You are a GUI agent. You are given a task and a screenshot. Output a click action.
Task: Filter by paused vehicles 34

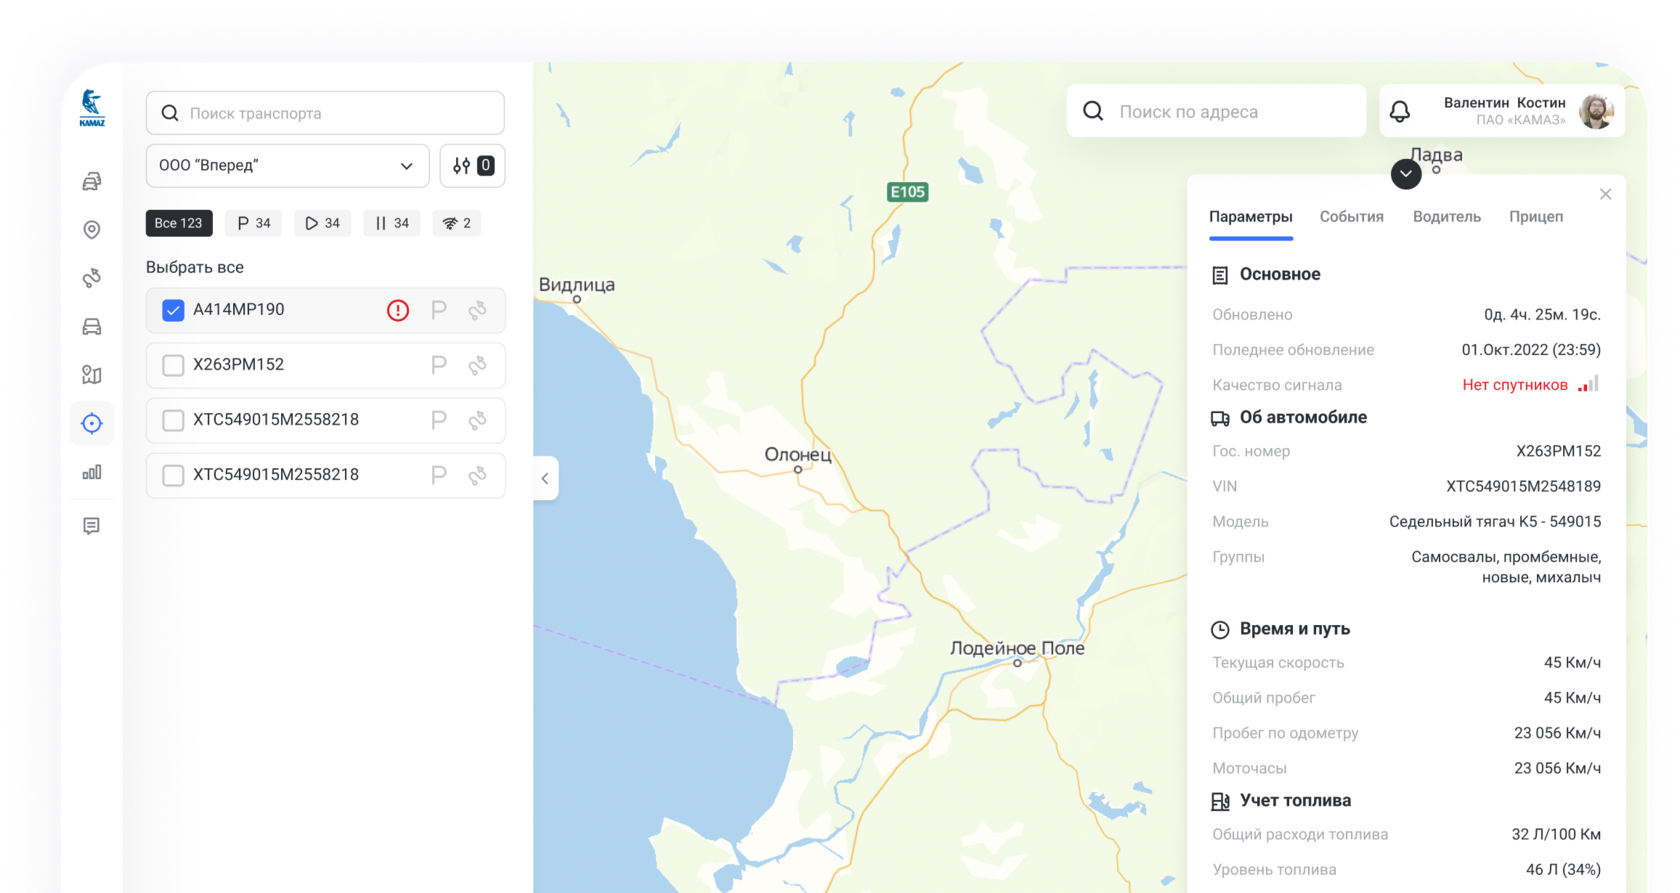click(x=392, y=223)
